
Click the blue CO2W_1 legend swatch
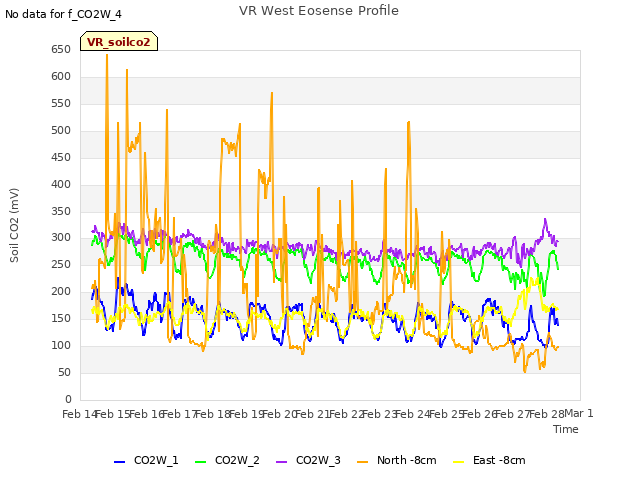click(x=119, y=462)
